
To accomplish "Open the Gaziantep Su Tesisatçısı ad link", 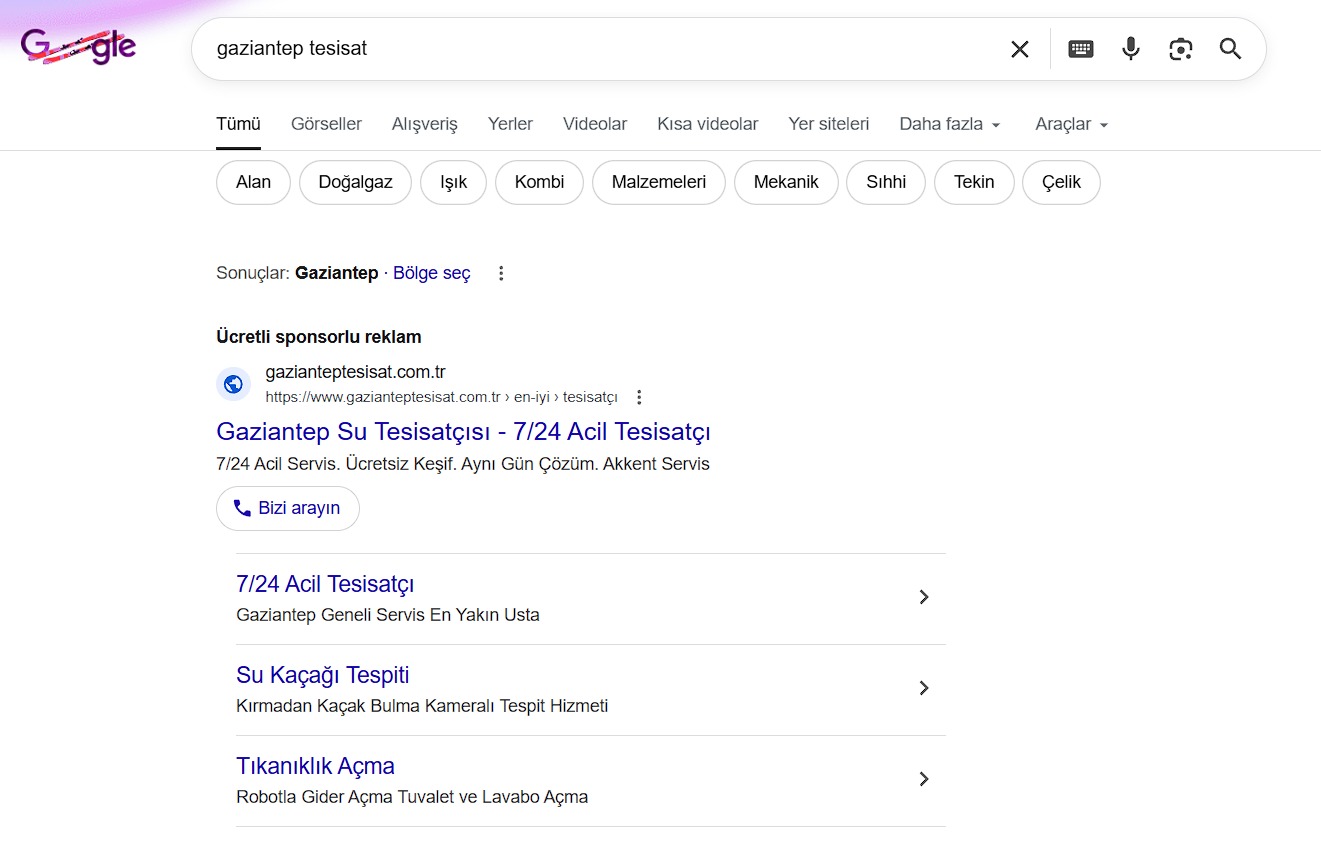I will (x=463, y=432).
